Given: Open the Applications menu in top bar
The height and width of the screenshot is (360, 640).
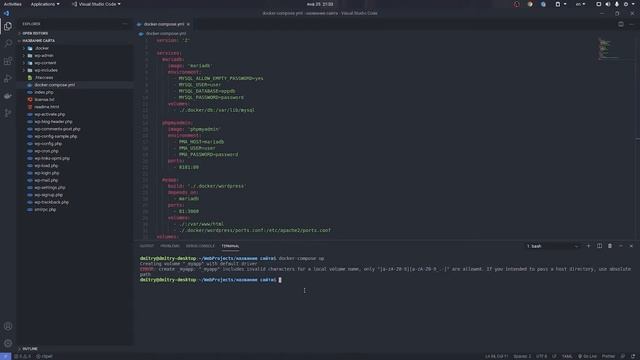Looking at the screenshot, I should click(45, 4).
